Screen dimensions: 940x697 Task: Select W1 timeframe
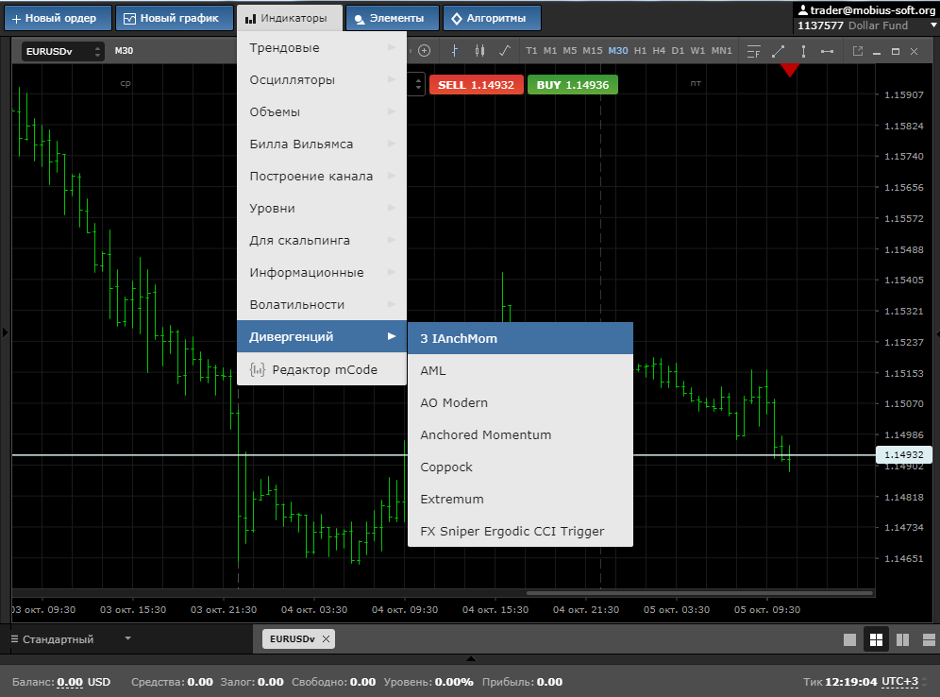697,51
